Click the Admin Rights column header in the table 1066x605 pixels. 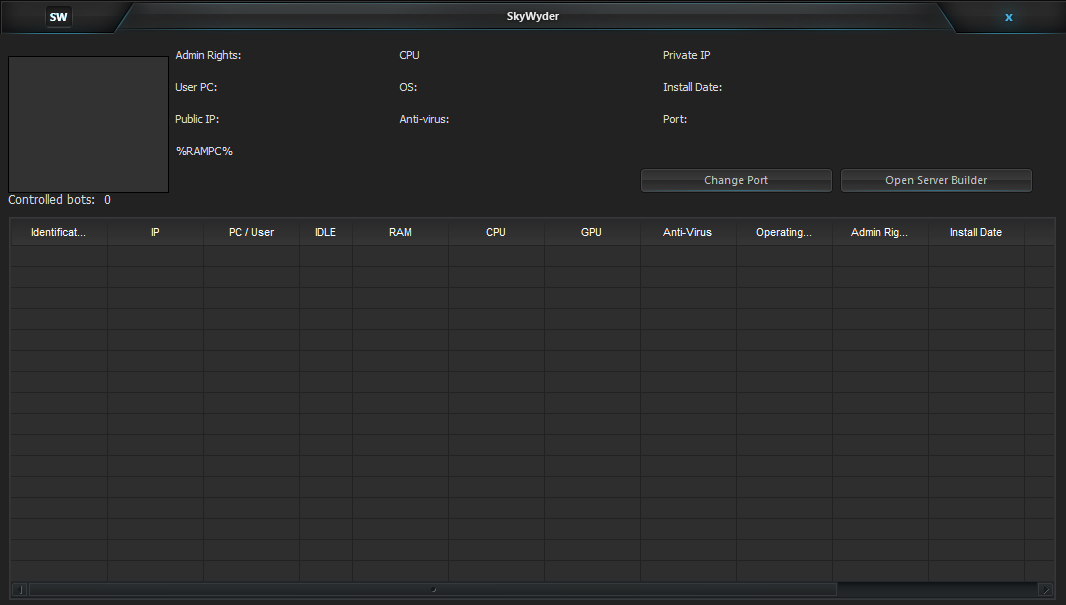[x=880, y=232]
